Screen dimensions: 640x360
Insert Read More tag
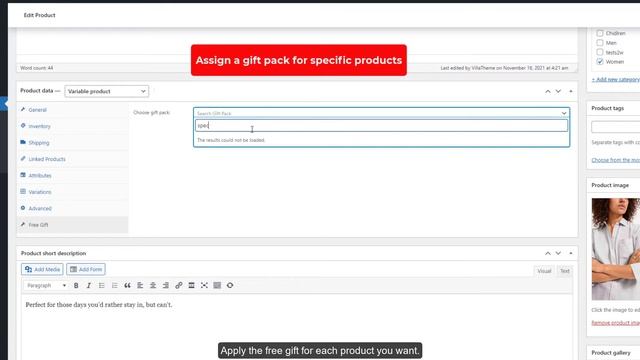click(191, 286)
